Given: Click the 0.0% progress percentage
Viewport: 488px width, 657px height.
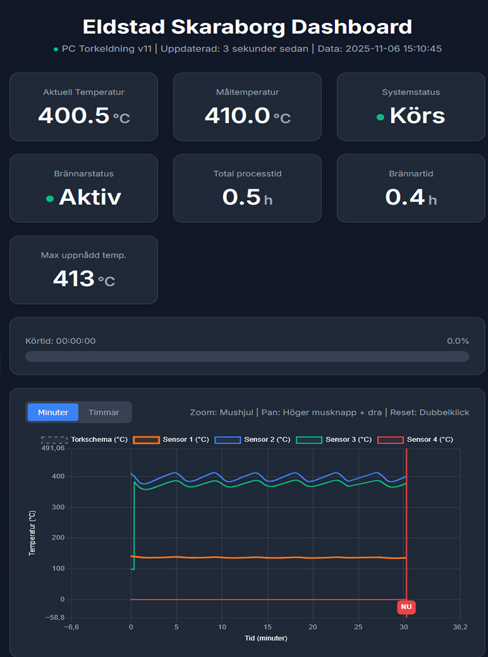Looking at the screenshot, I should tap(458, 341).
